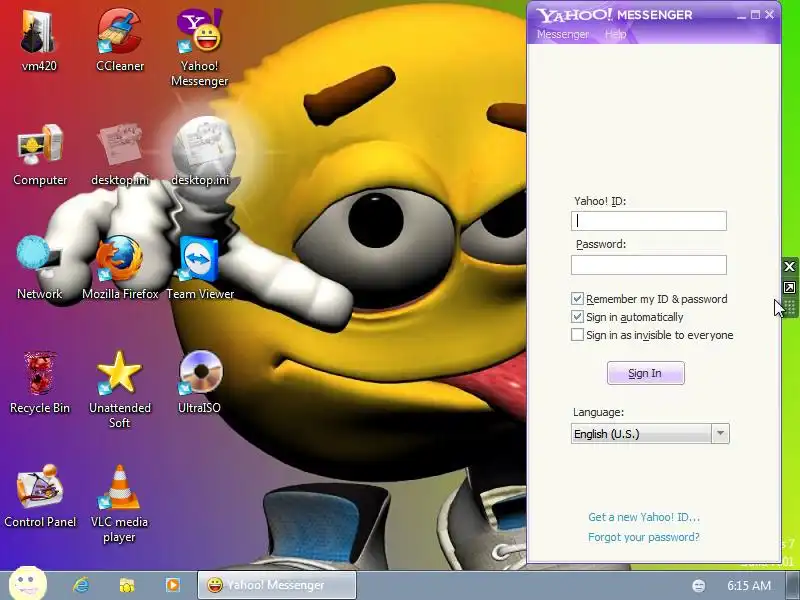Open the file explorer taskbar icon
Screen dimensions: 800x600
[127, 585]
